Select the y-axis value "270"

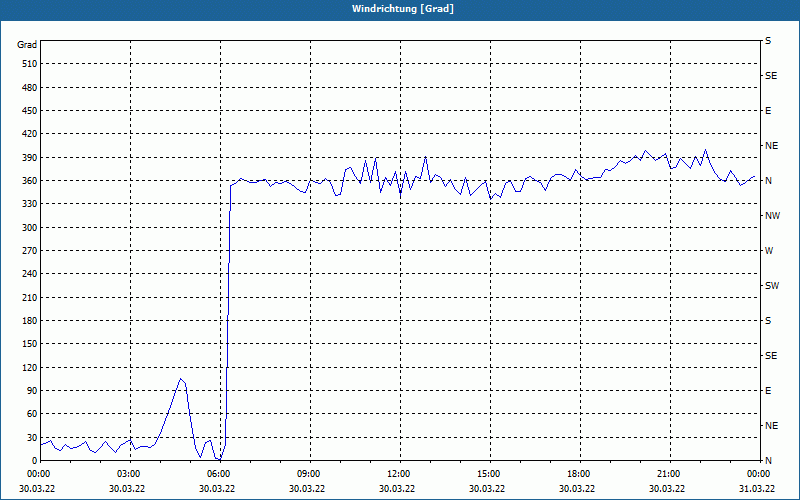(x=30, y=251)
